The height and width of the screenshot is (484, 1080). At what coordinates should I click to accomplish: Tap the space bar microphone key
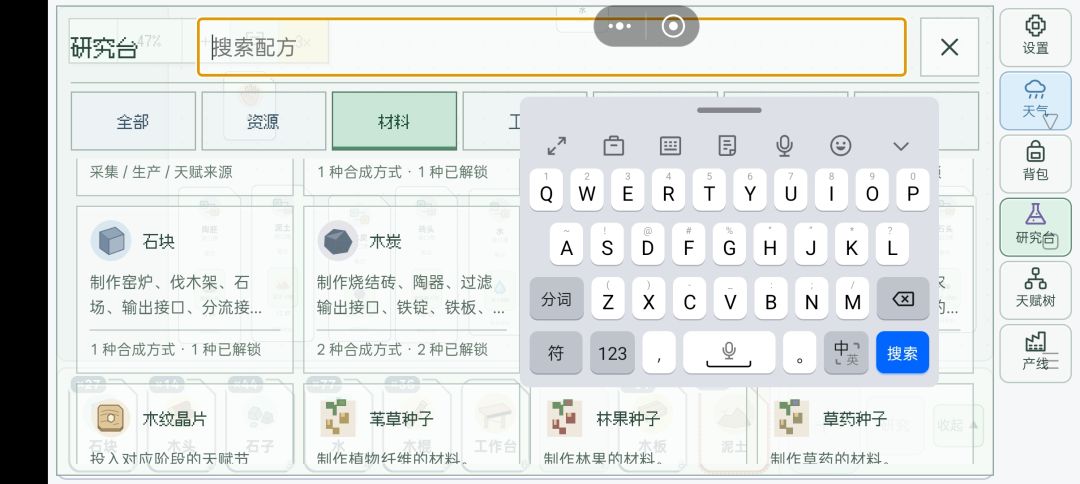[729, 353]
